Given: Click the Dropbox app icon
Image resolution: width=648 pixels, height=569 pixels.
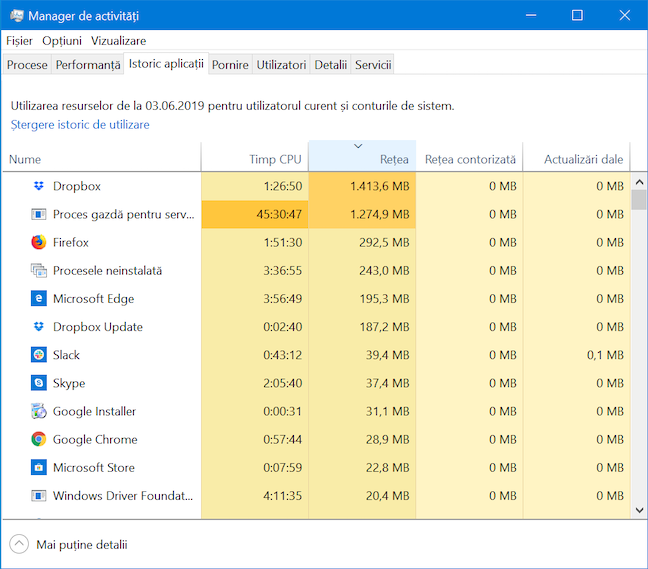Looking at the screenshot, I should 38,186.
